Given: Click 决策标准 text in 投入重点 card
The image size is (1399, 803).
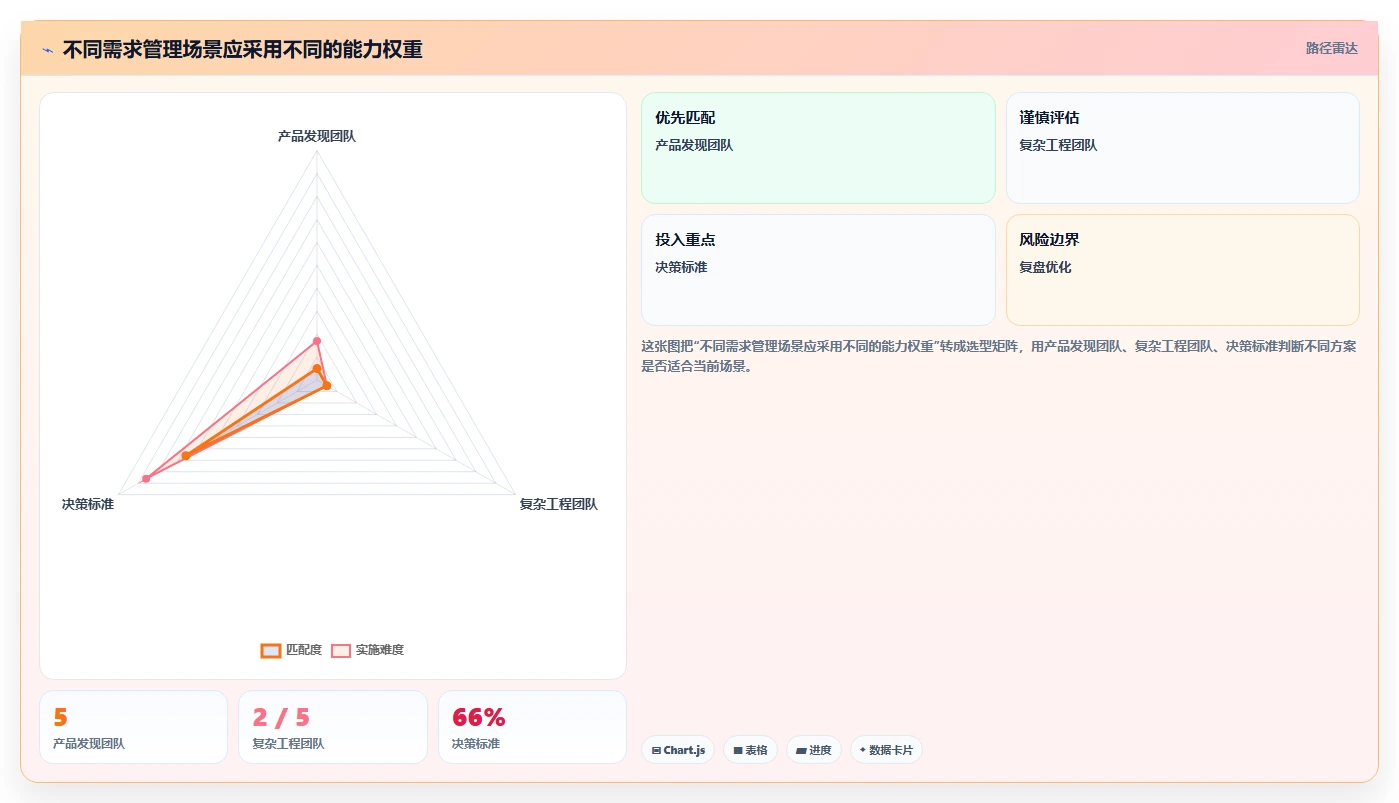Looking at the screenshot, I should (x=681, y=268).
